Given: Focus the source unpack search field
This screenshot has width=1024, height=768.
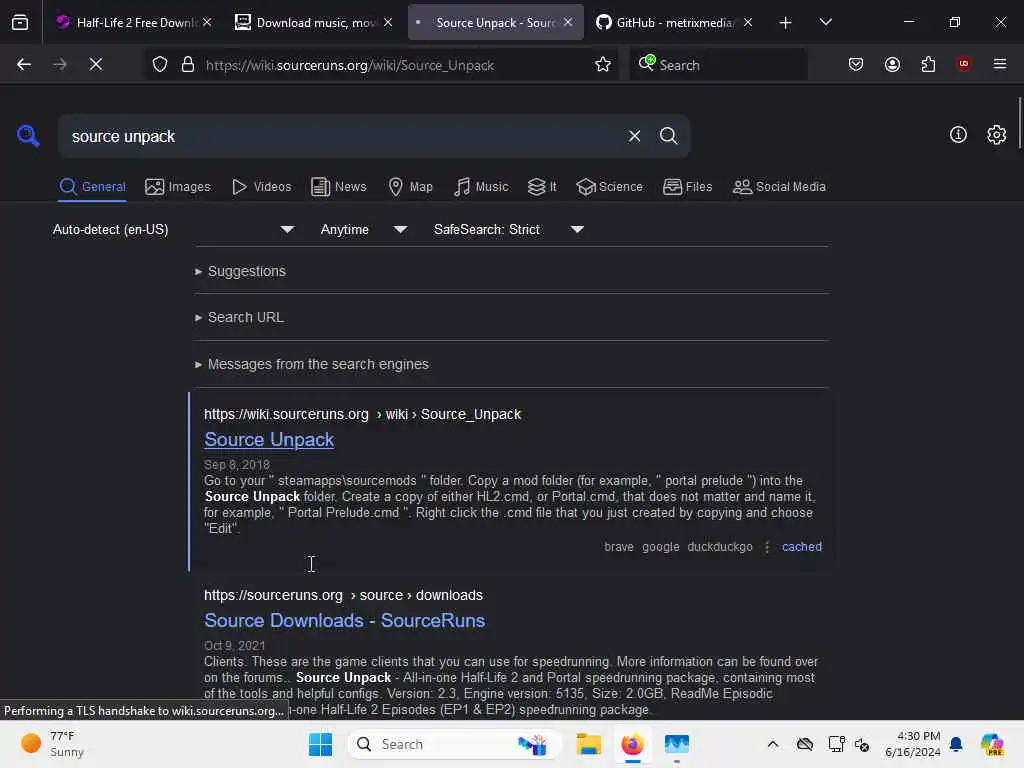Looking at the screenshot, I should click(x=343, y=136).
